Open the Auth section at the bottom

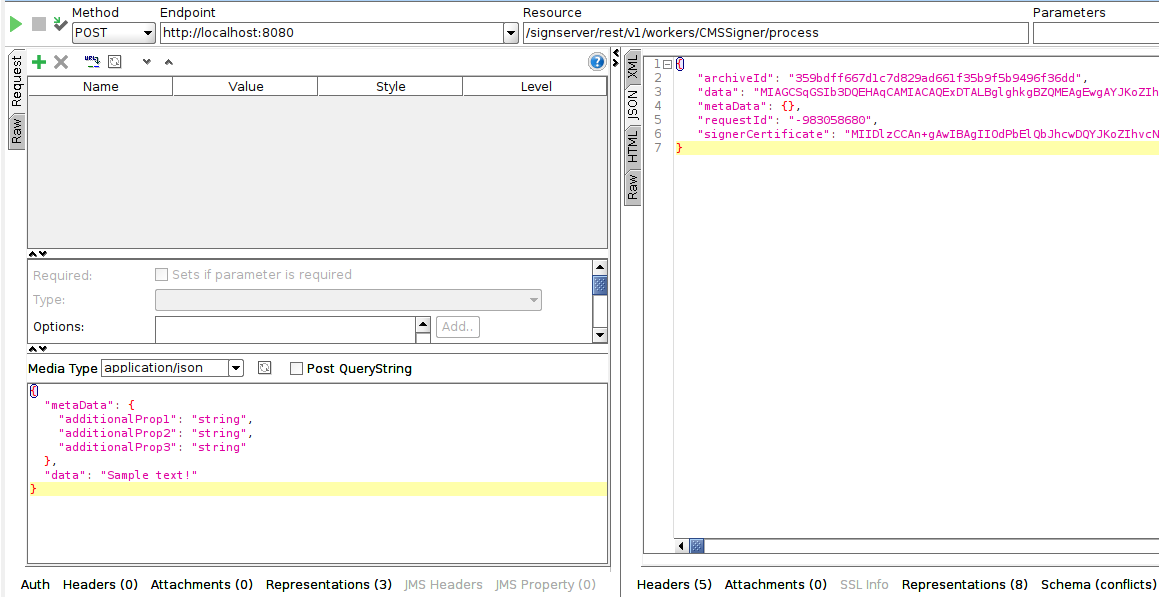(34, 585)
